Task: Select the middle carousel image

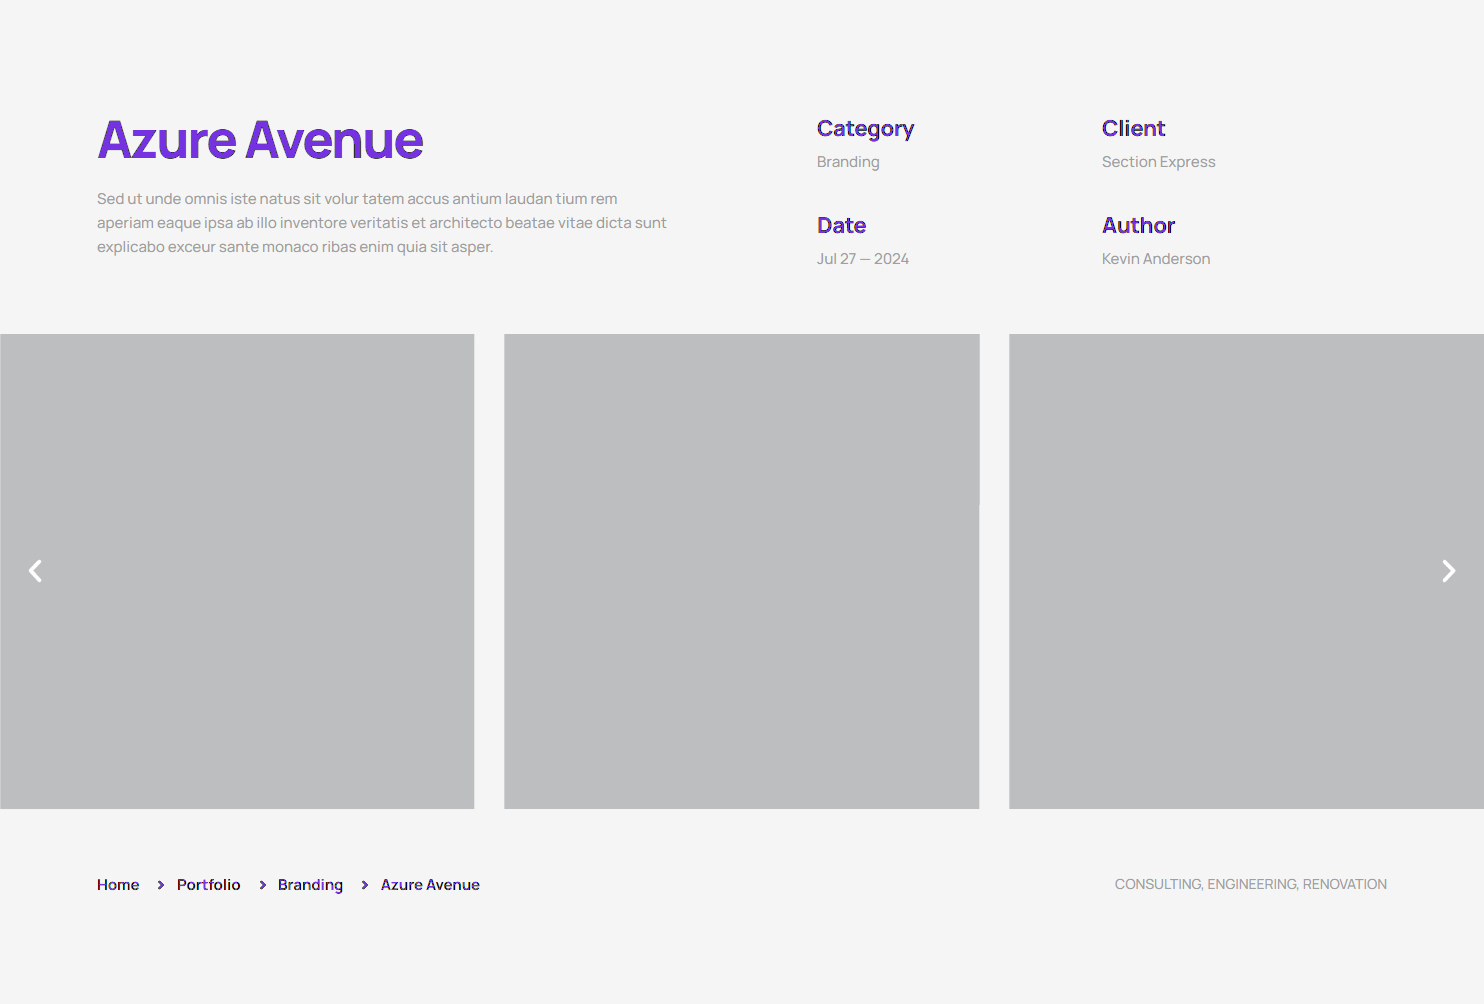Action: [741, 571]
